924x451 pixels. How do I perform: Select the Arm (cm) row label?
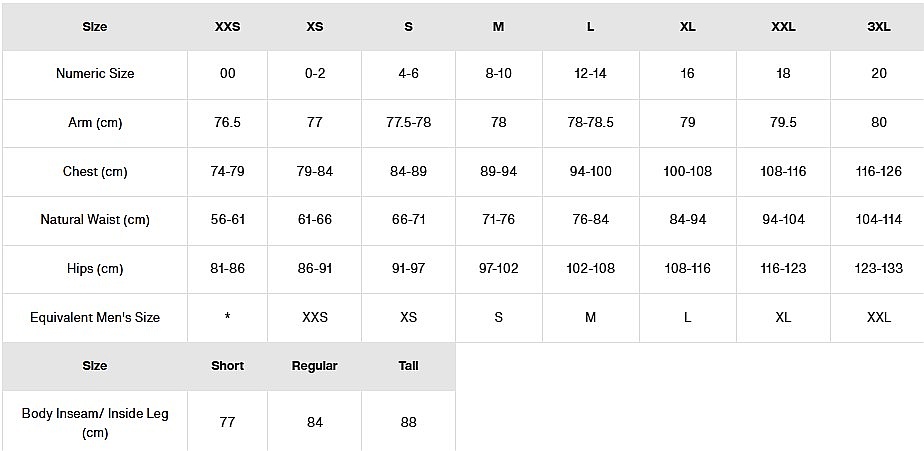[95, 123]
